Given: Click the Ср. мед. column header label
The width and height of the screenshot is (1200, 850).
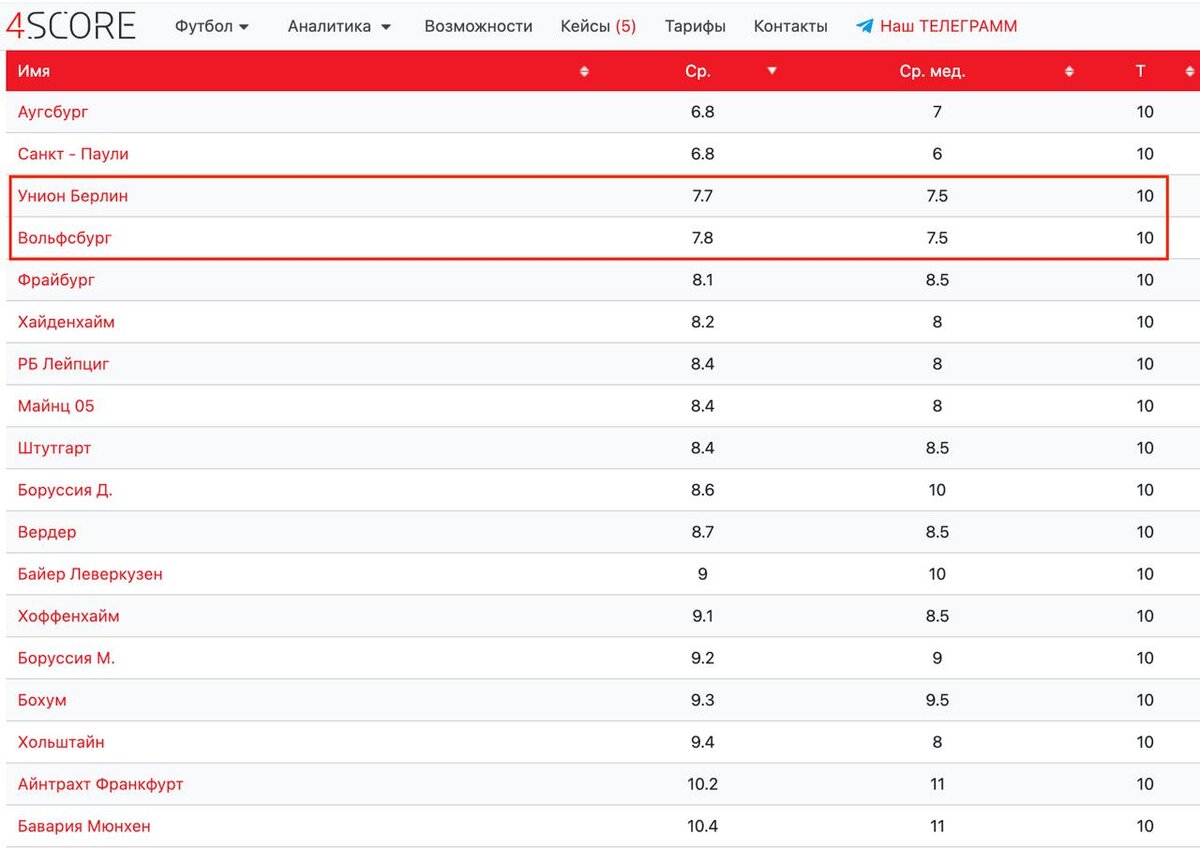Looking at the screenshot, I should pos(932,72).
